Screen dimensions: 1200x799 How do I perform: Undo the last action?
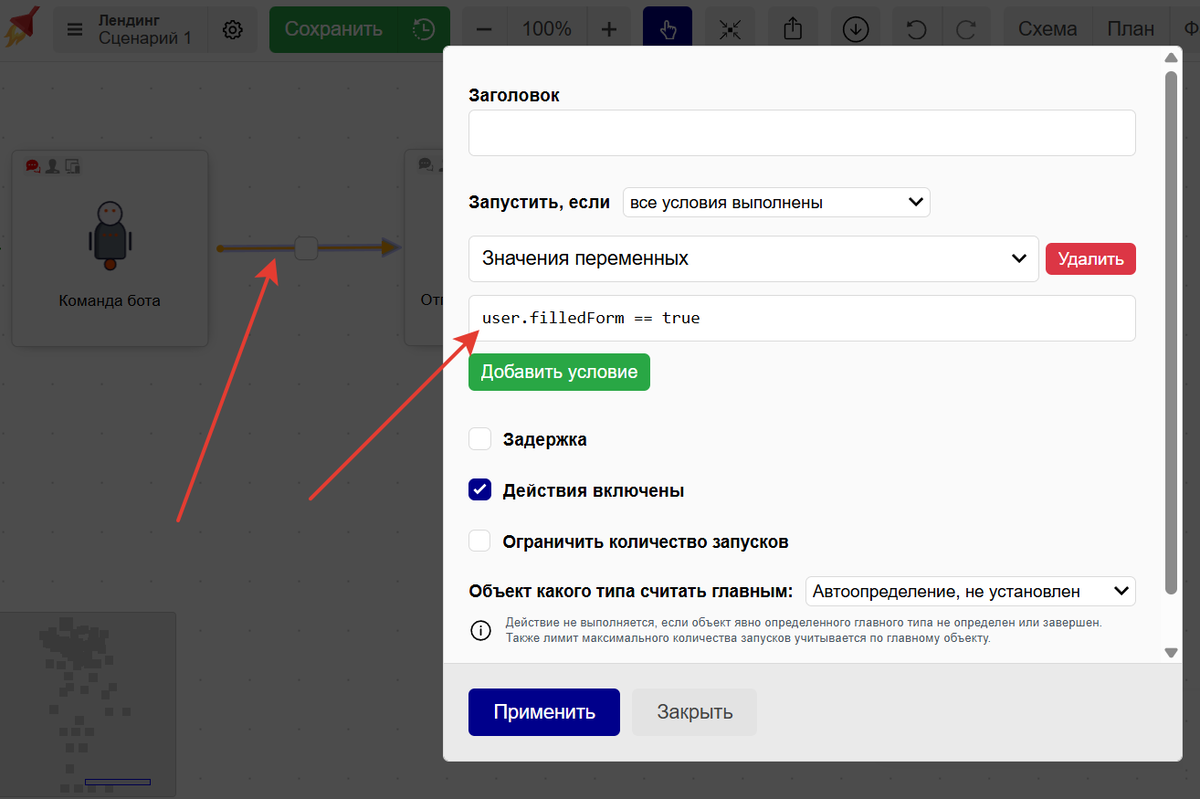coord(917,28)
